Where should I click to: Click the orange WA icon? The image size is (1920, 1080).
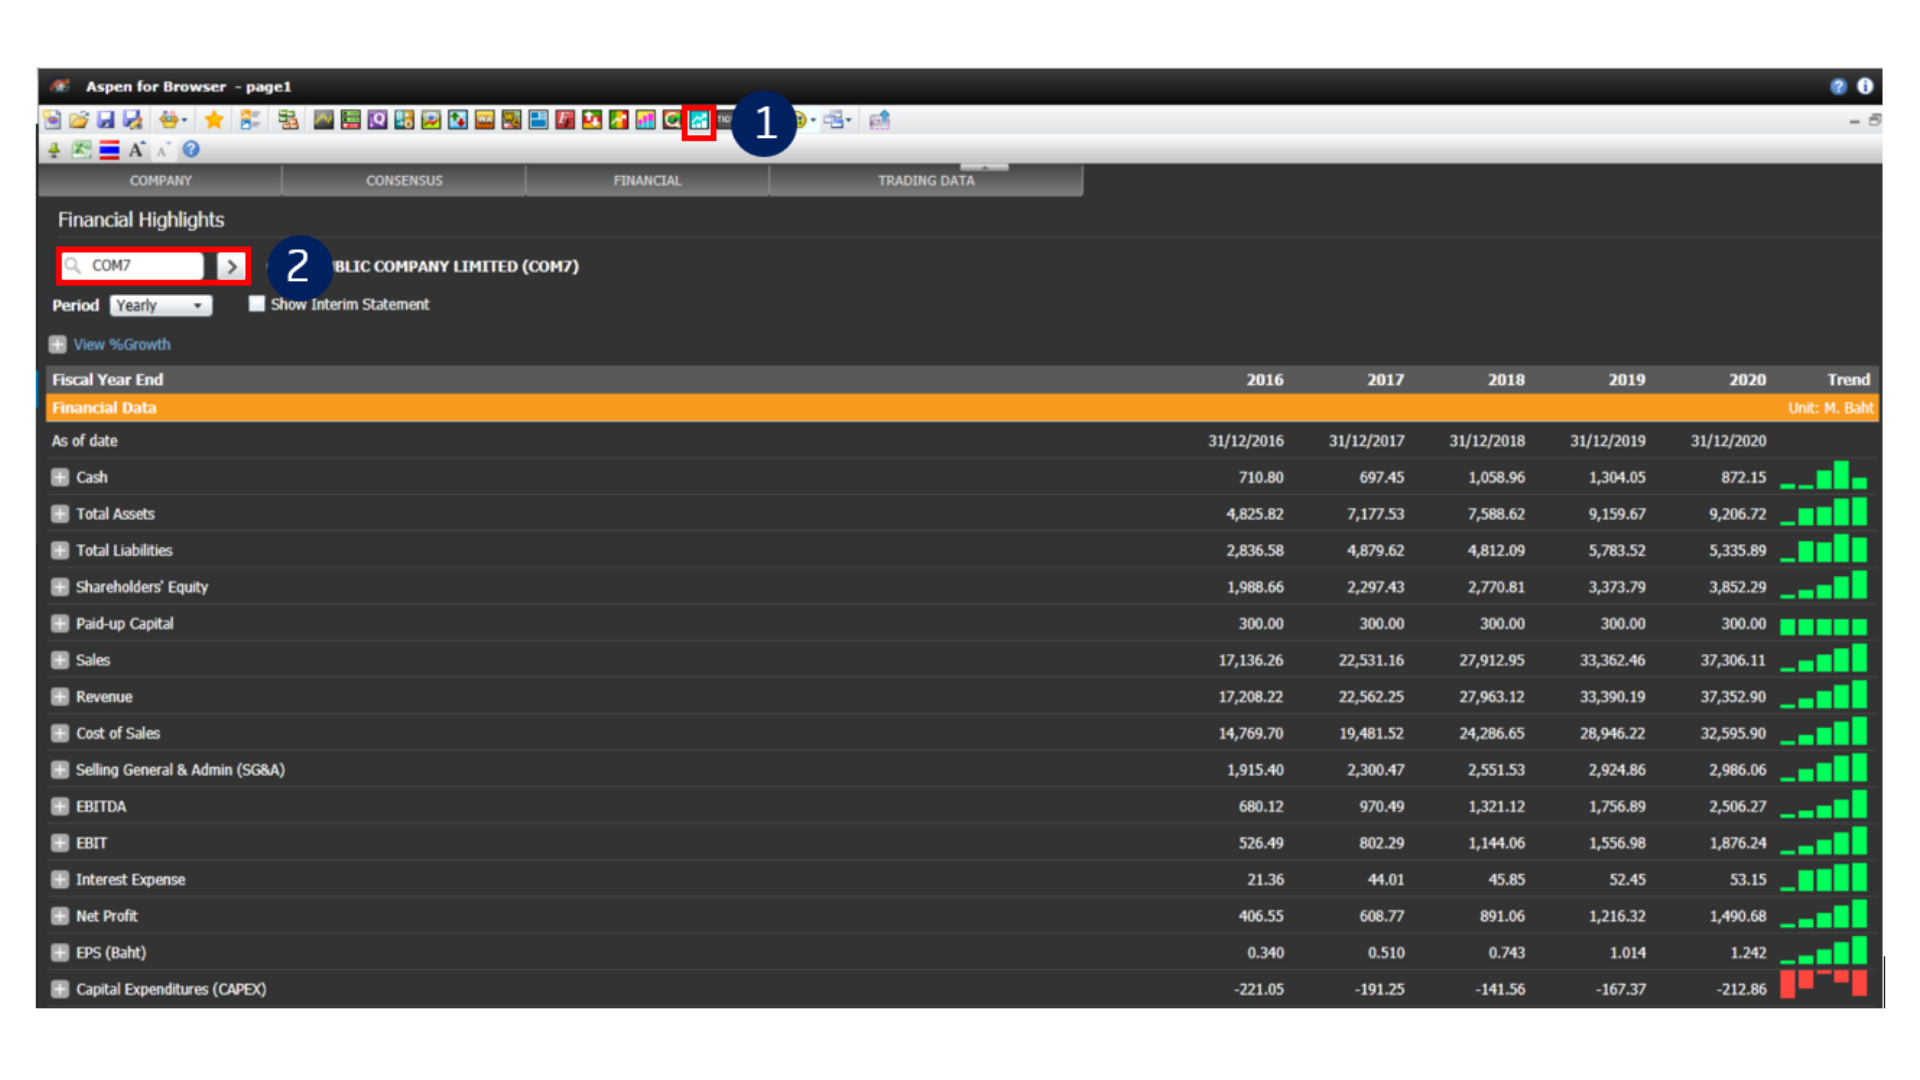(485, 121)
